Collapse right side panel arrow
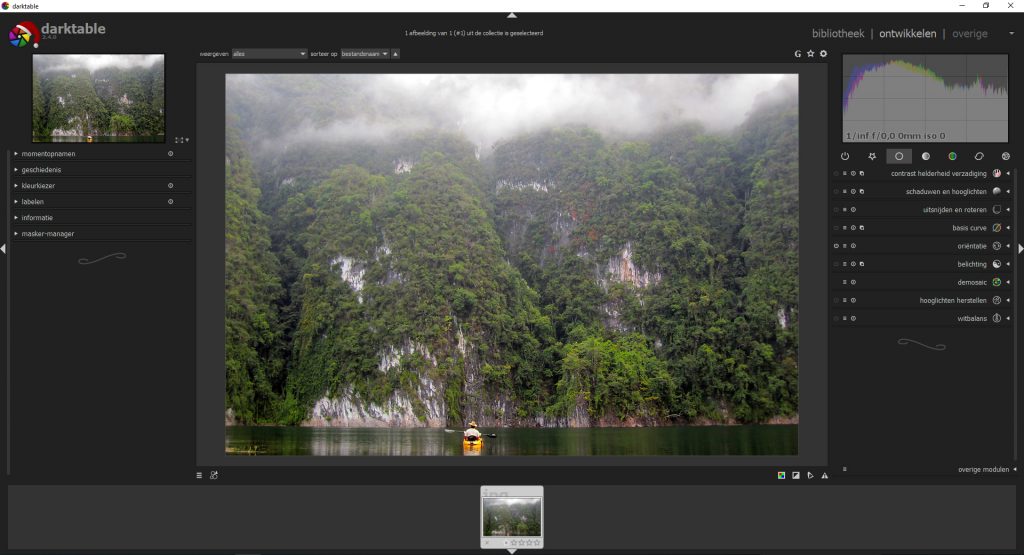This screenshot has height=555, width=1024. pyautogui.click(x=1021, y=249)
